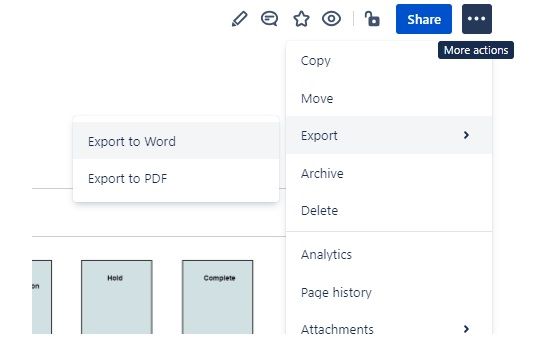Open Analytics from the actions menu

click(389, 255)
